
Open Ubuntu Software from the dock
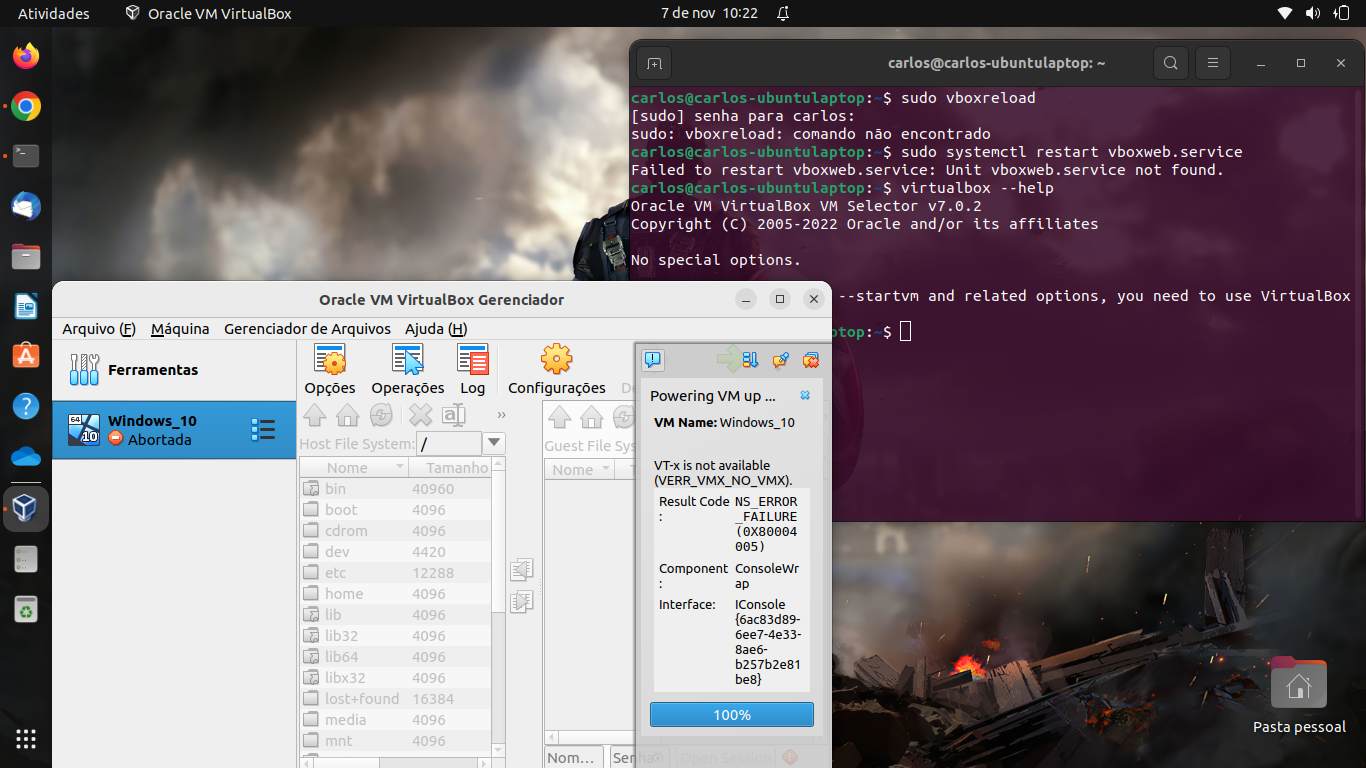coord(26,356)
